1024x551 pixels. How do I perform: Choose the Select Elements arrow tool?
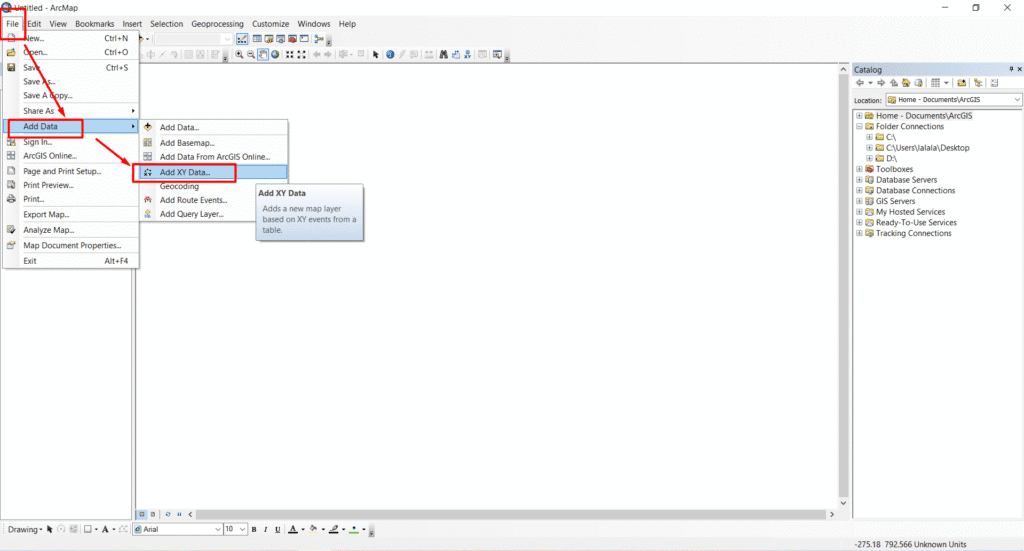(x=376, y=55)
